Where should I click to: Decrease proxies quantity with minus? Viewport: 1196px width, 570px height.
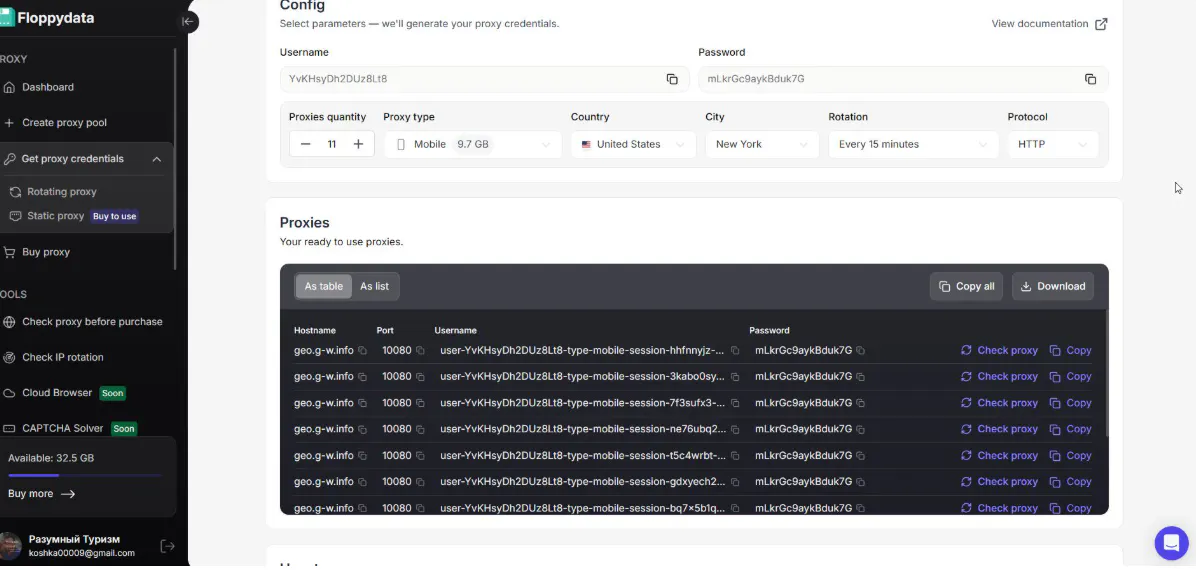pos(306,143)
